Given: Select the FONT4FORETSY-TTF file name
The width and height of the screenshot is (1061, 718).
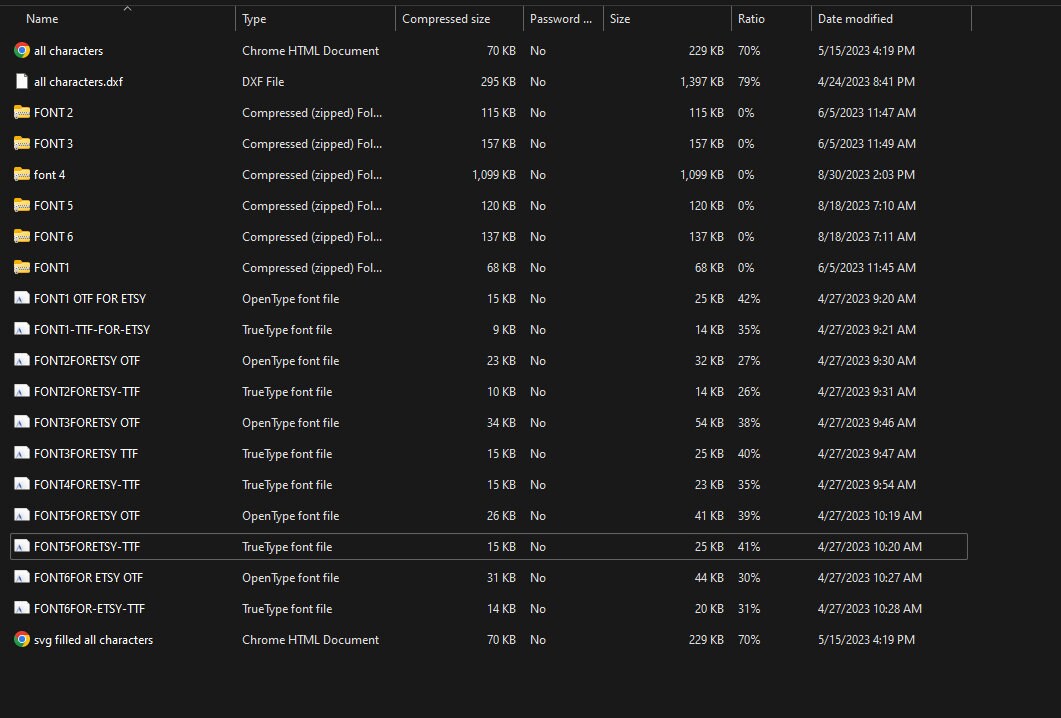Looking at the screenshot, I should pos(87,485).
